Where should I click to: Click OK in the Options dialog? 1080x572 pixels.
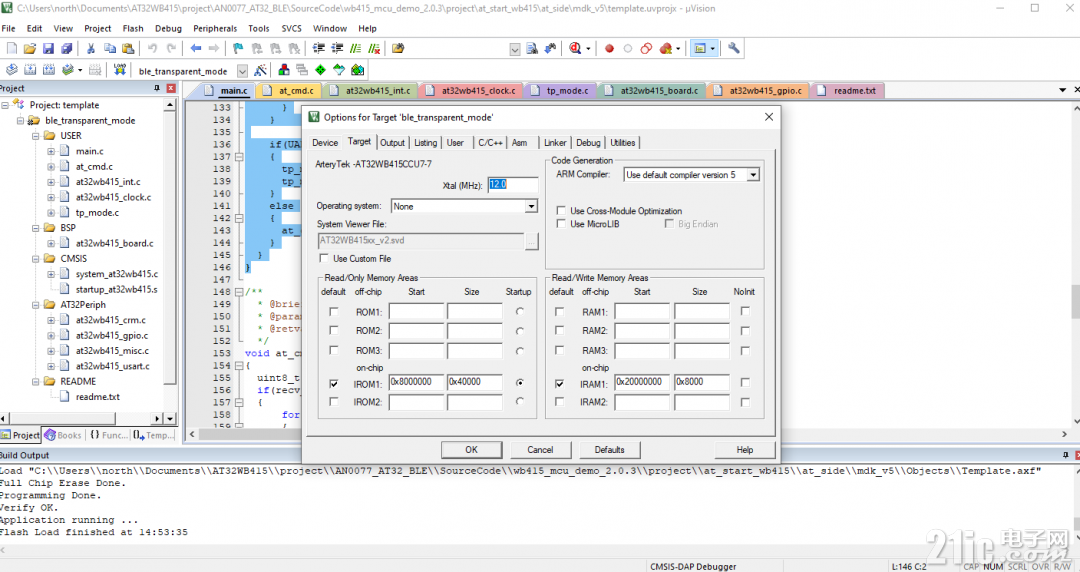click(x=472, y=450)
